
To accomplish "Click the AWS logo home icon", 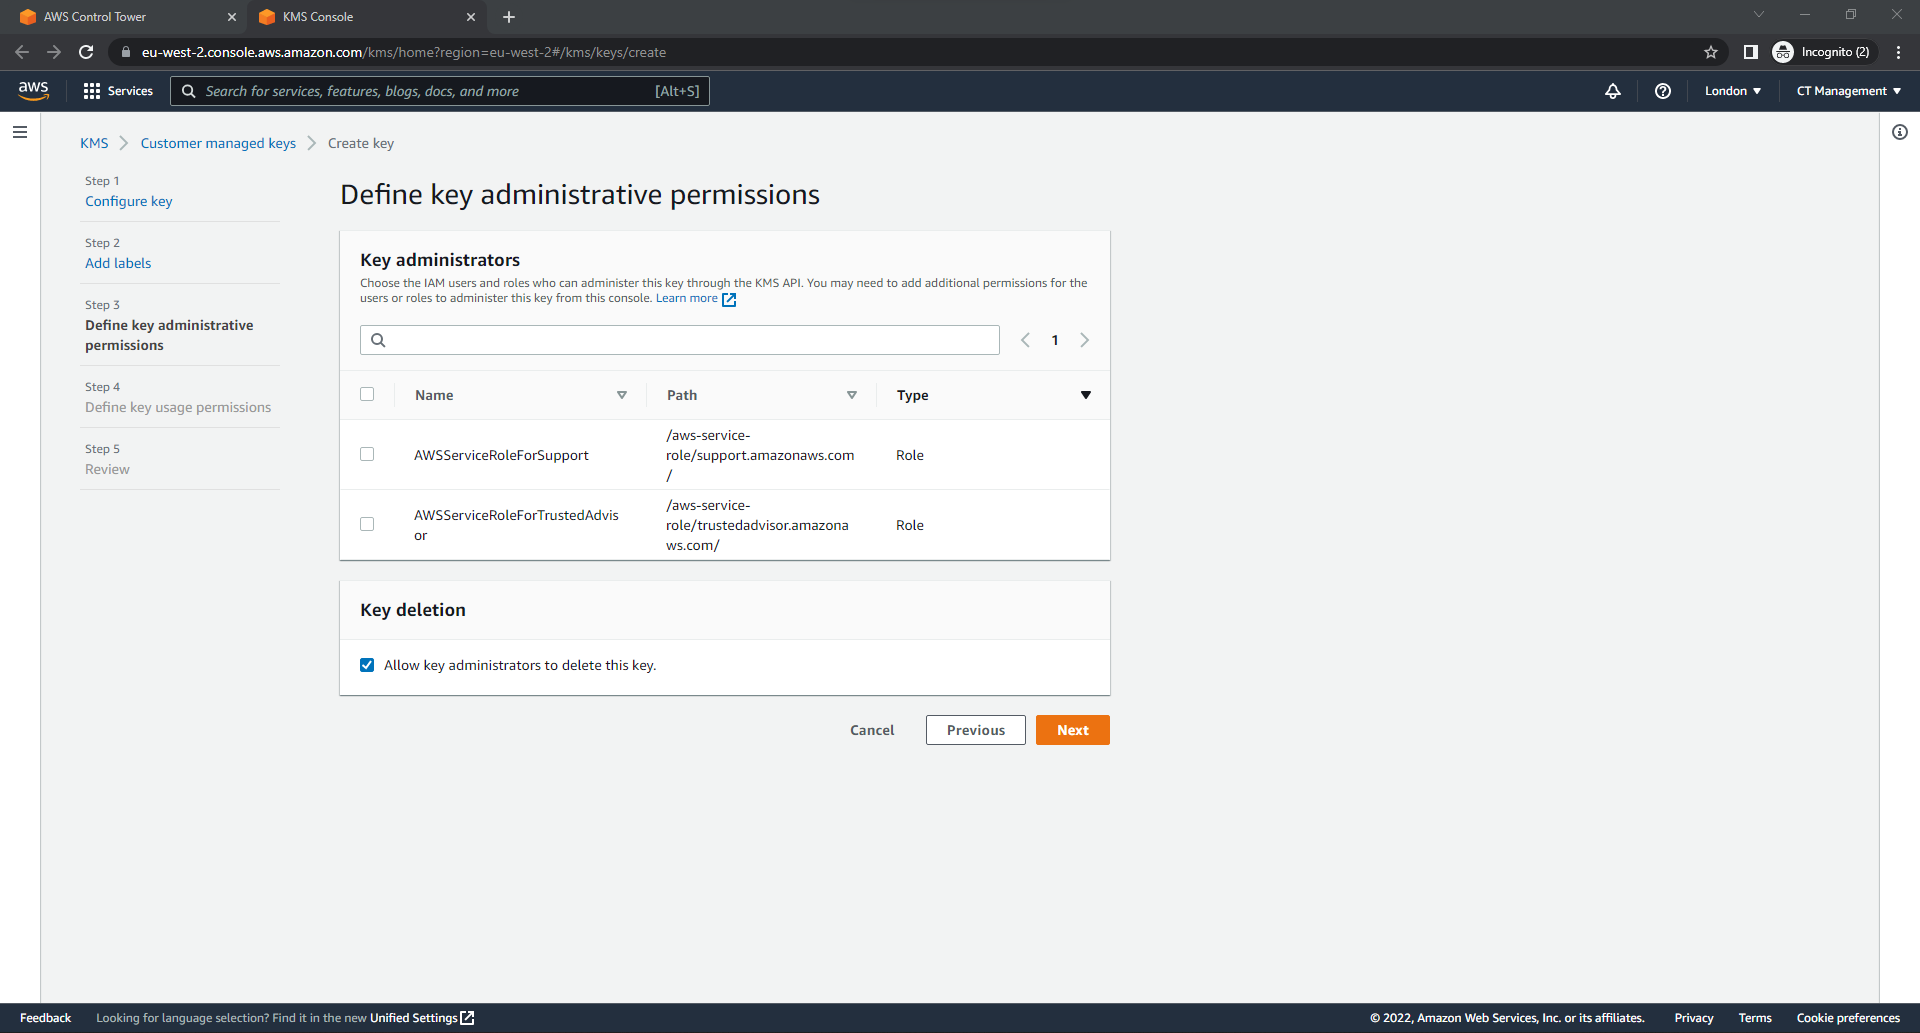I will click(x=33, y=90).
